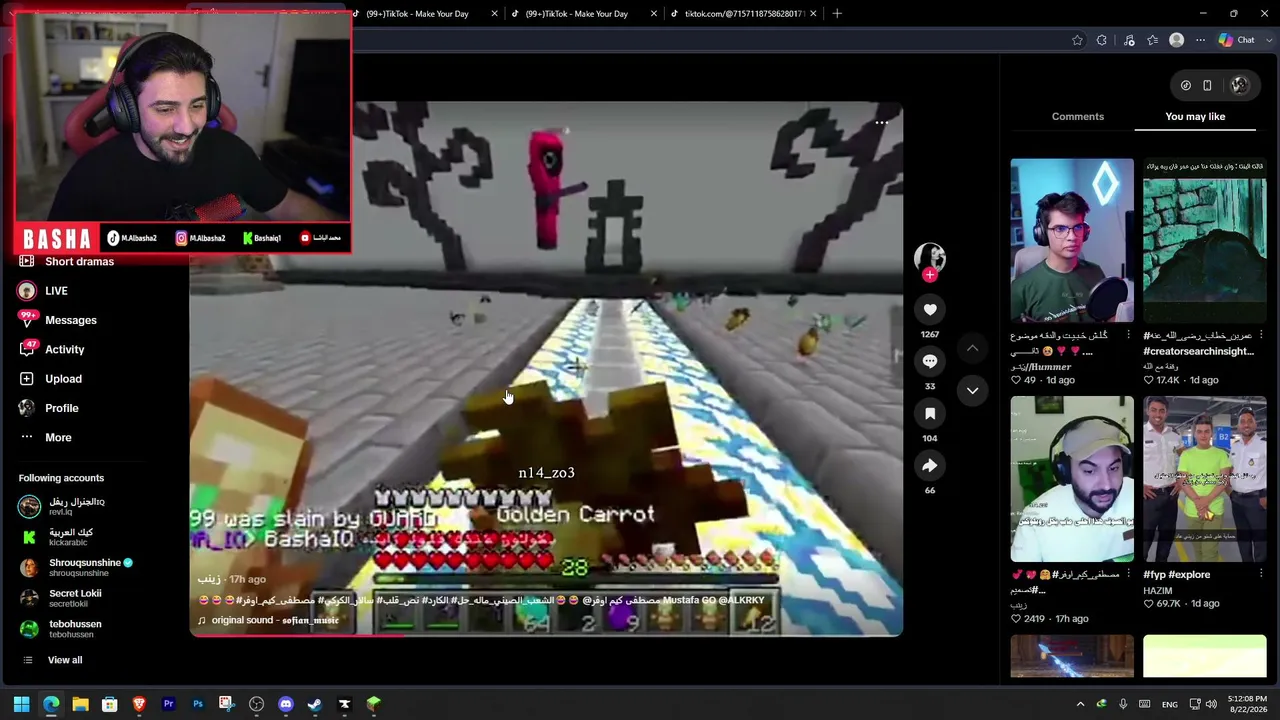Close the tiktok.com/@7157118758628017 tab

pyautogui.click(x=813, y=14)
